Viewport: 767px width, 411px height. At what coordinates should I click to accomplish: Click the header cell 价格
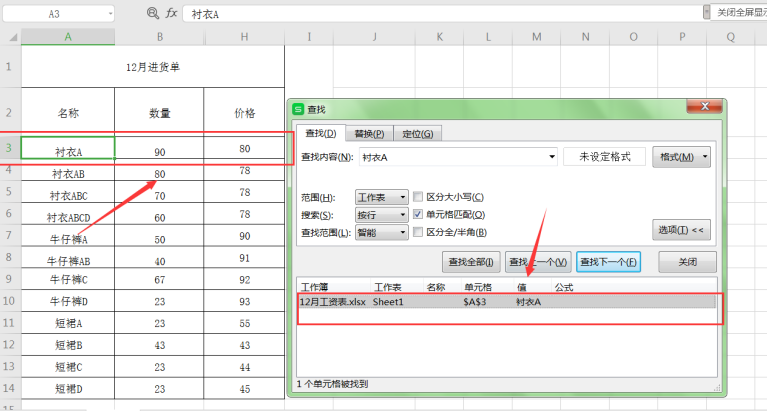click(x=244, y=113)
